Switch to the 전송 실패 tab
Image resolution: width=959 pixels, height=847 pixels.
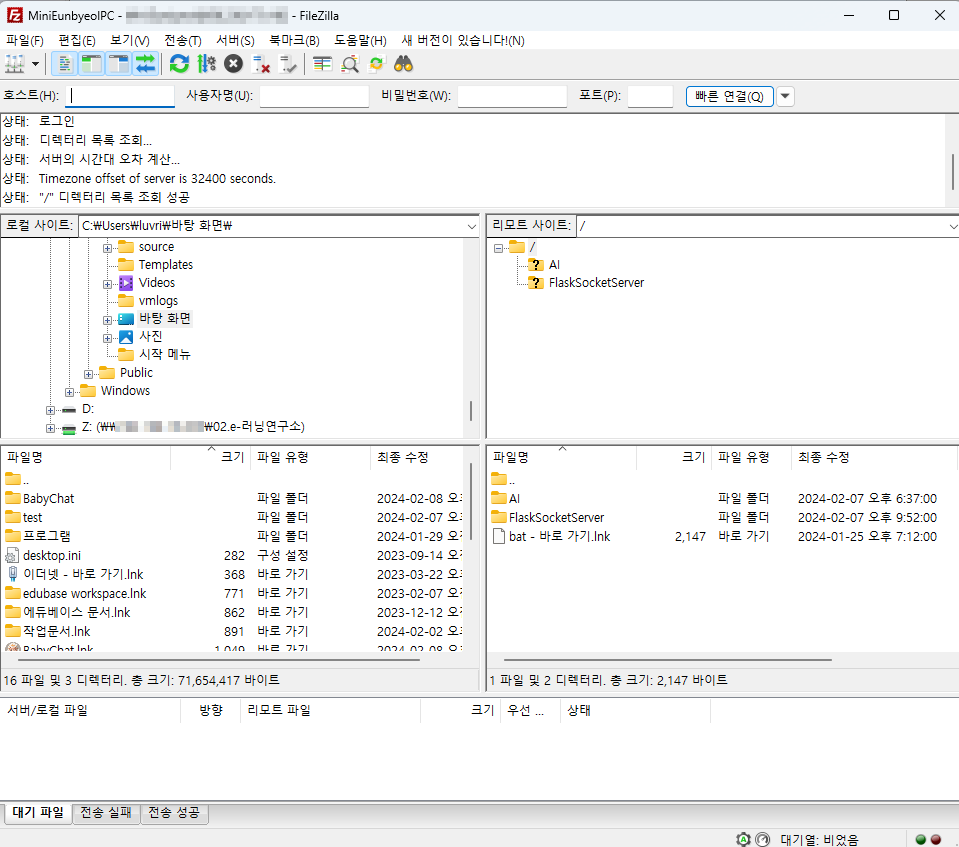(x=106, y=812)
